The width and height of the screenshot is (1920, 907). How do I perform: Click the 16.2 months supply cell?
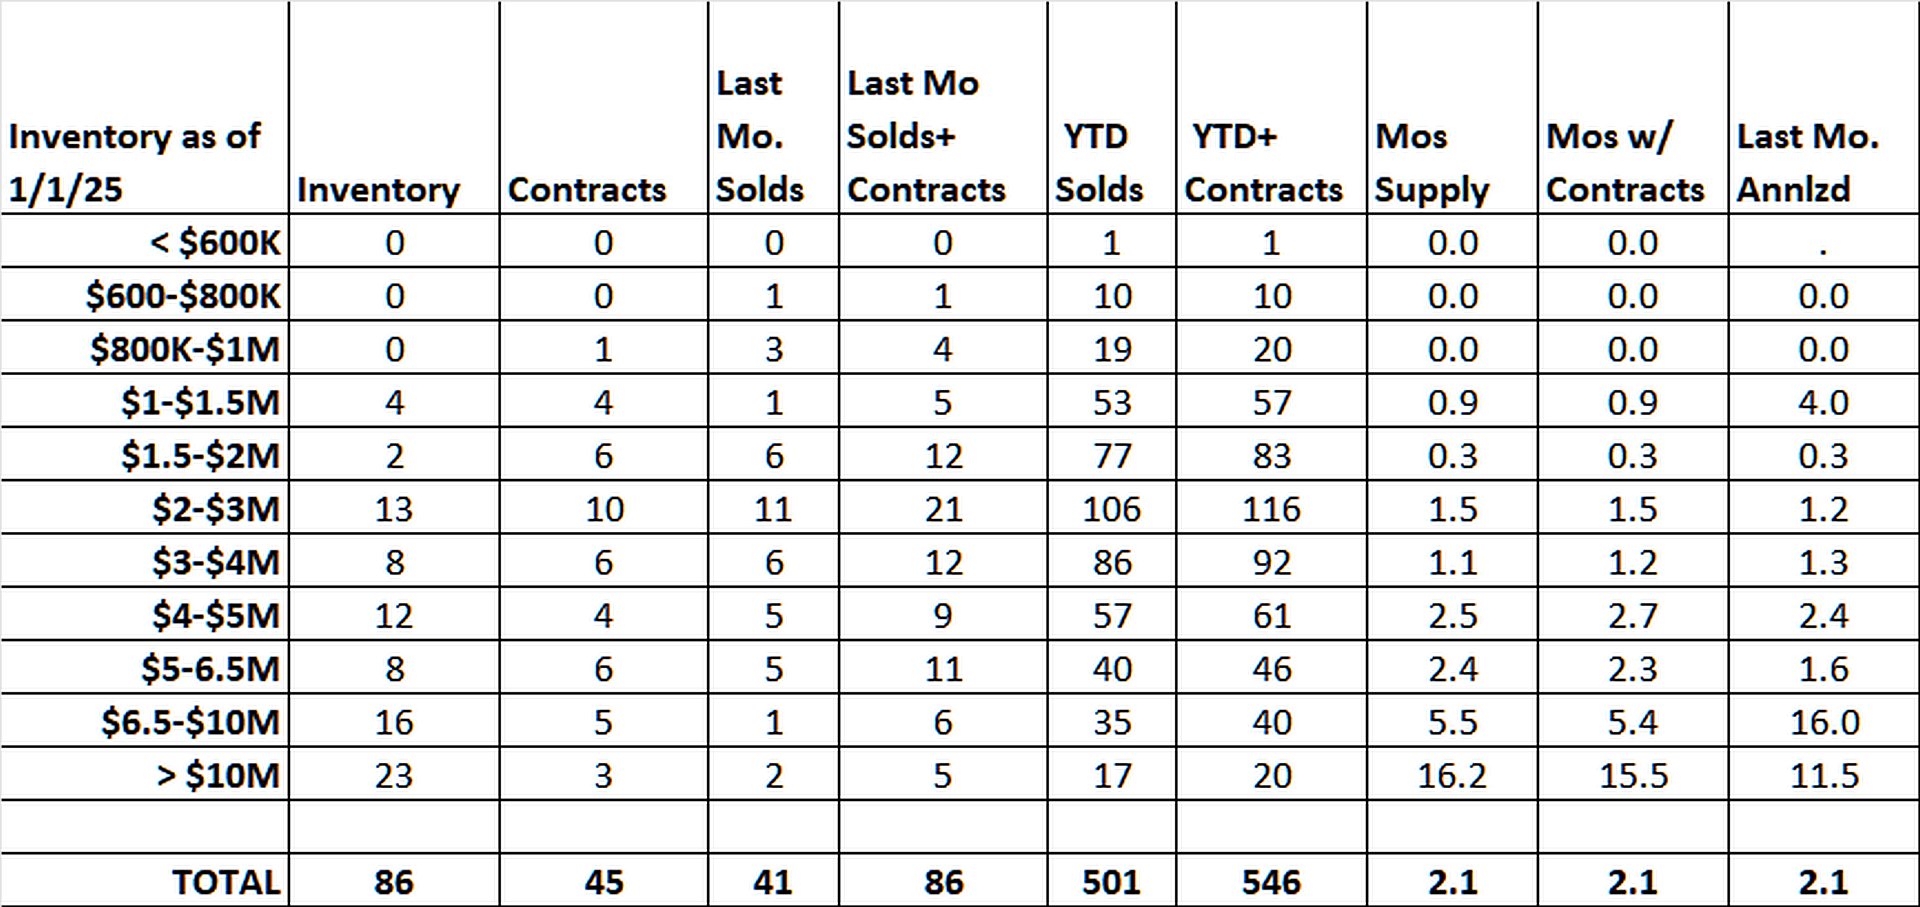[1452, 774]
